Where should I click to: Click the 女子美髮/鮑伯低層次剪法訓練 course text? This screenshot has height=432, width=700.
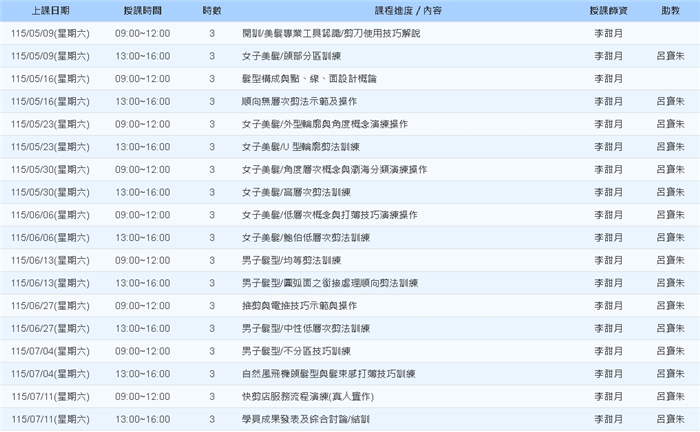pyautogui.click(x=306, y=238)
